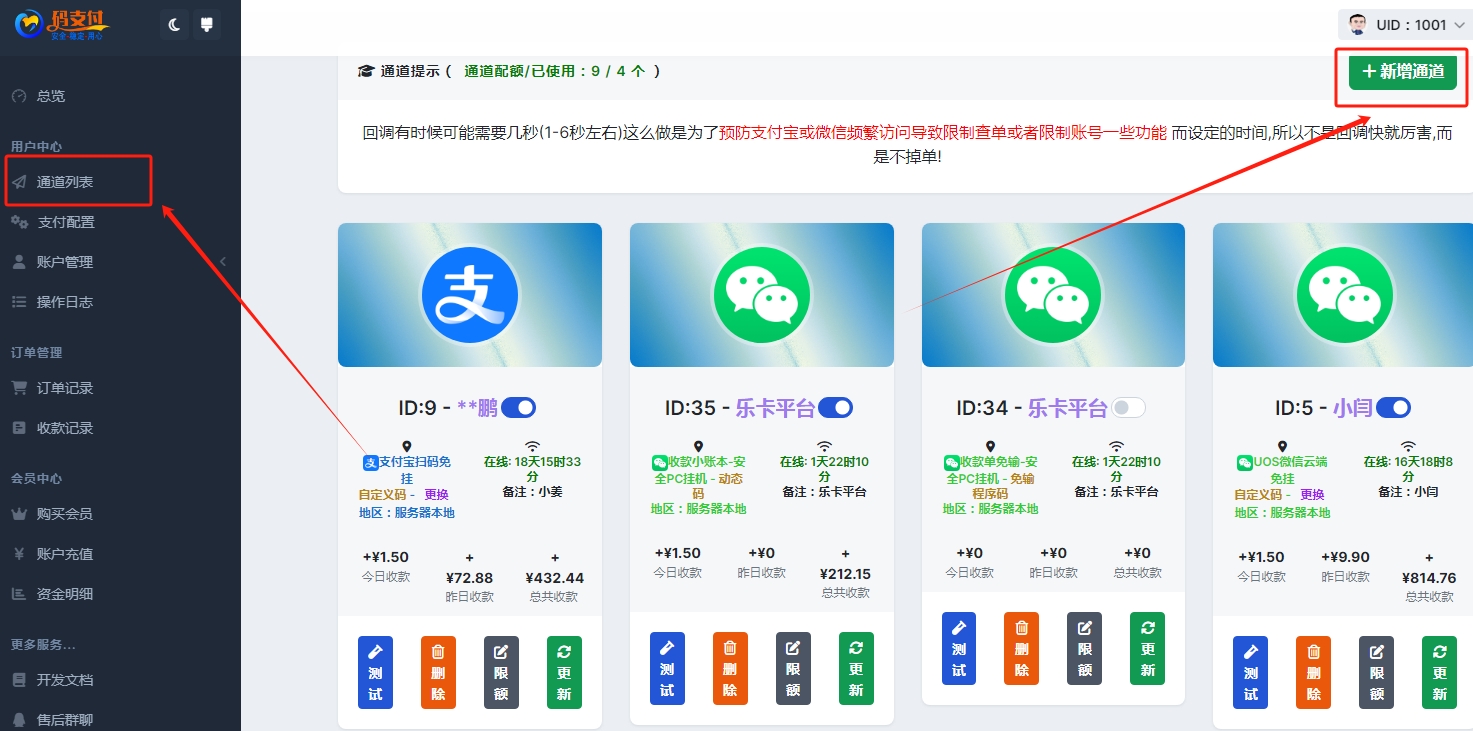Click 更新 button on ID:9 card
Screen dimensions: 1473x731
[x=564, y=672]
